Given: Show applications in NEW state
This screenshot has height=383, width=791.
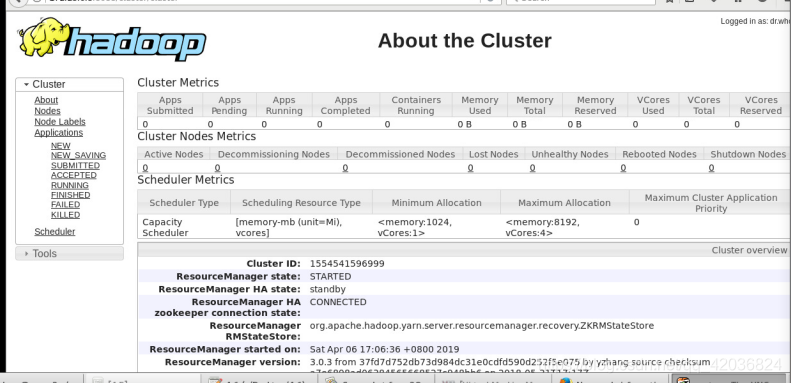Looking at the screenshot, I should [x=61, y=145].
